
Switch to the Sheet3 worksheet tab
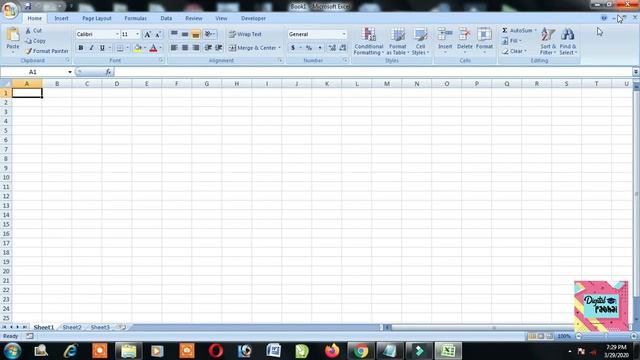click(100, 327)
